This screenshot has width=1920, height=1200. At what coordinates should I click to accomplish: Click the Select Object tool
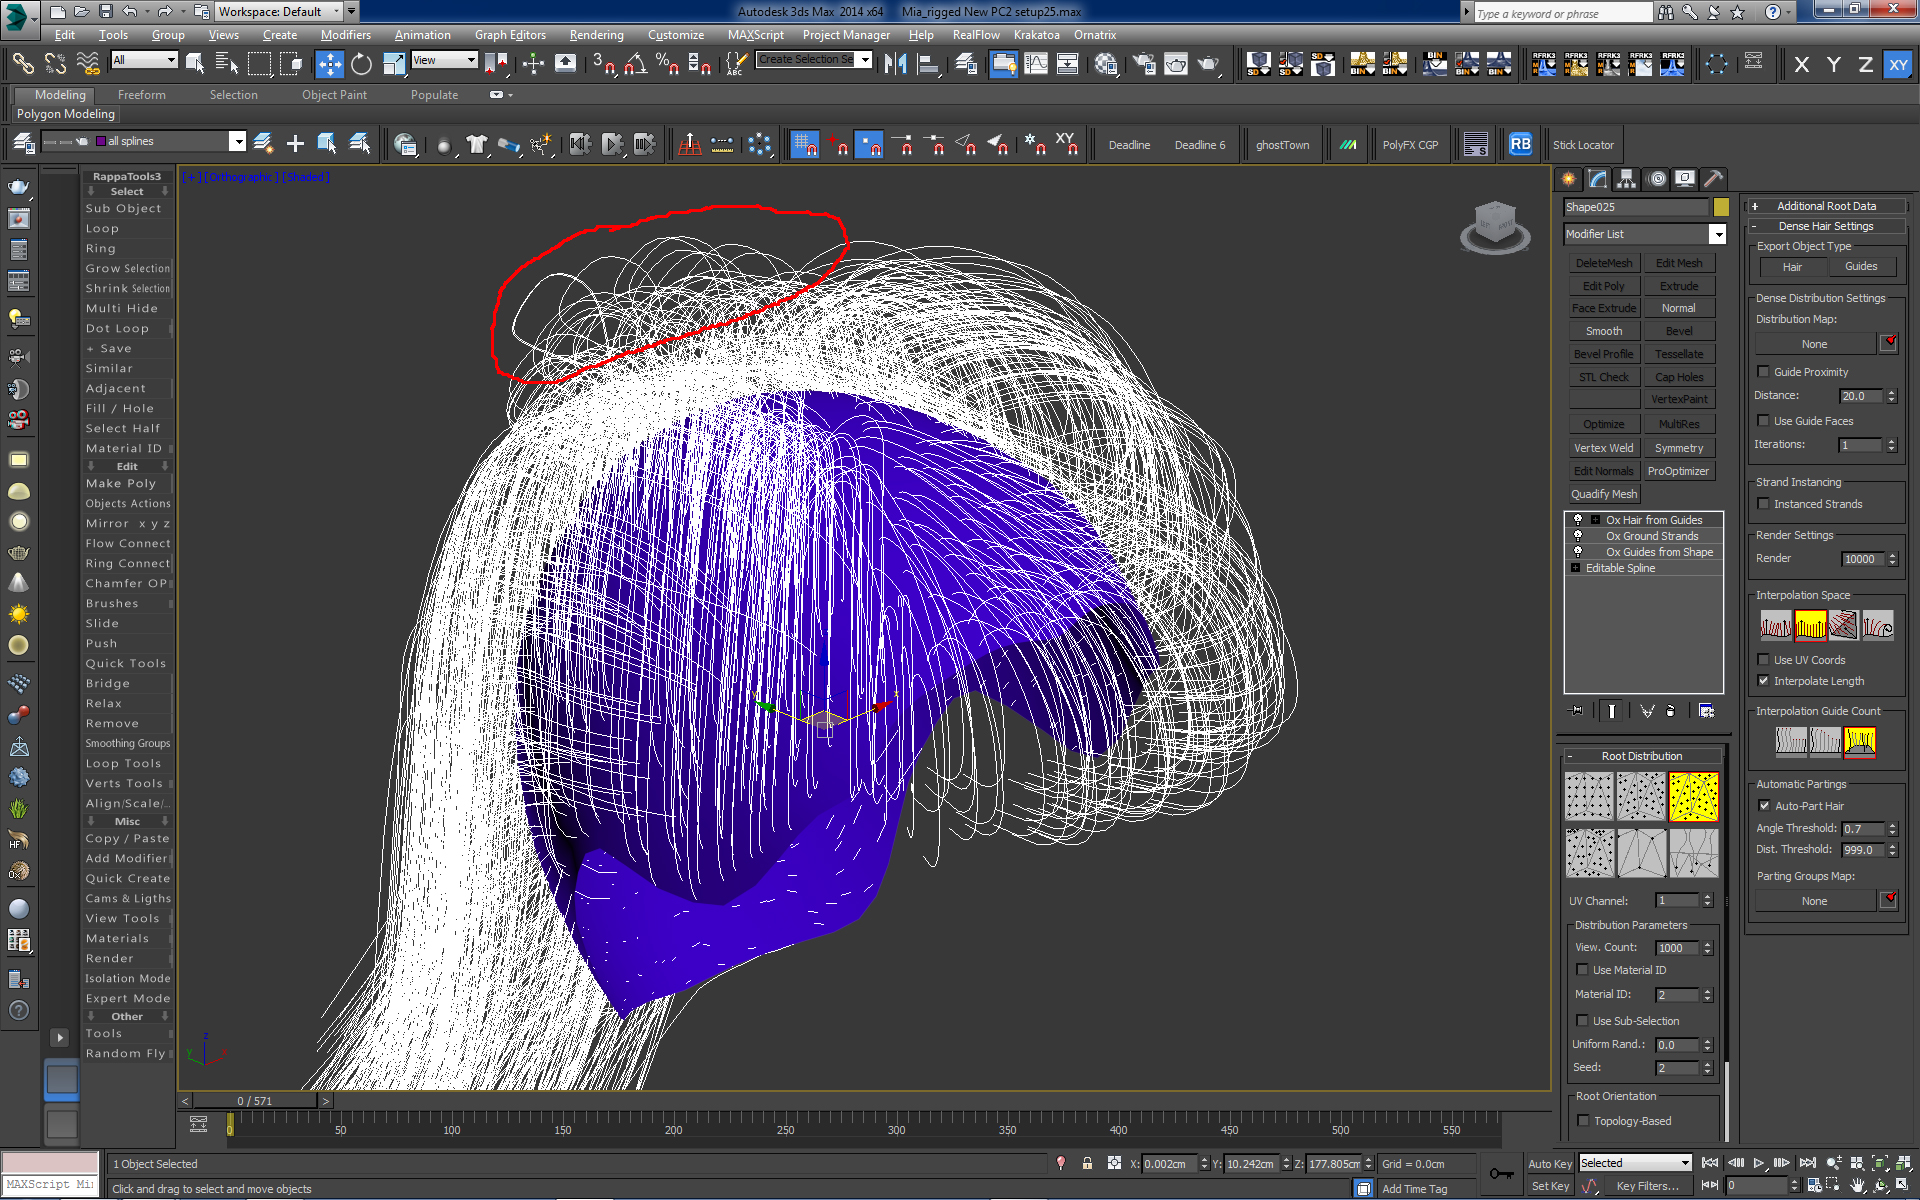coord(195,64)
